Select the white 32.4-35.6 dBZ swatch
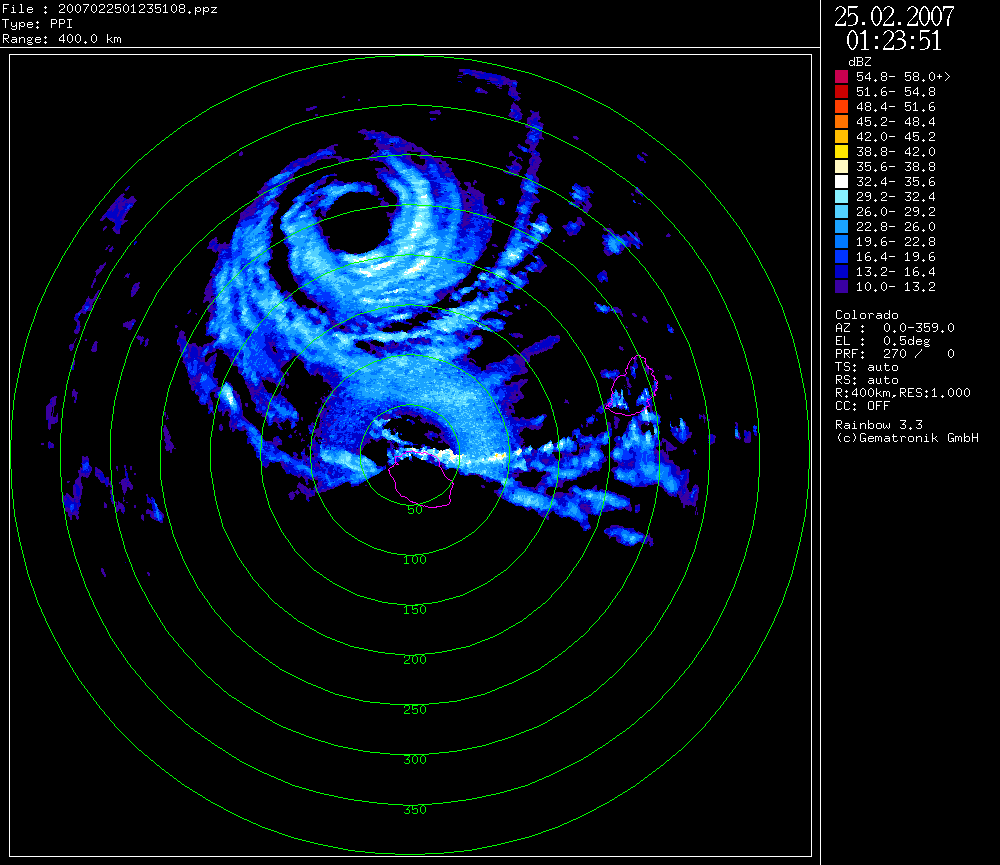 [x=842, y=181]
